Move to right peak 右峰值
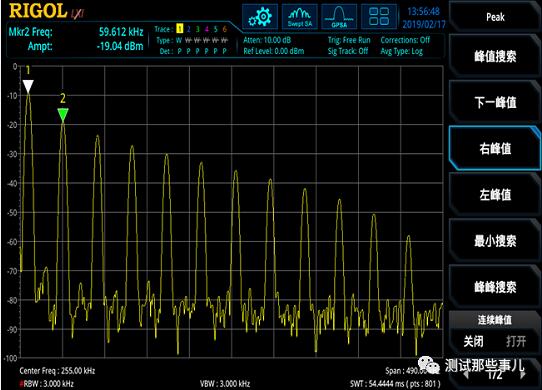 [495, 148]
